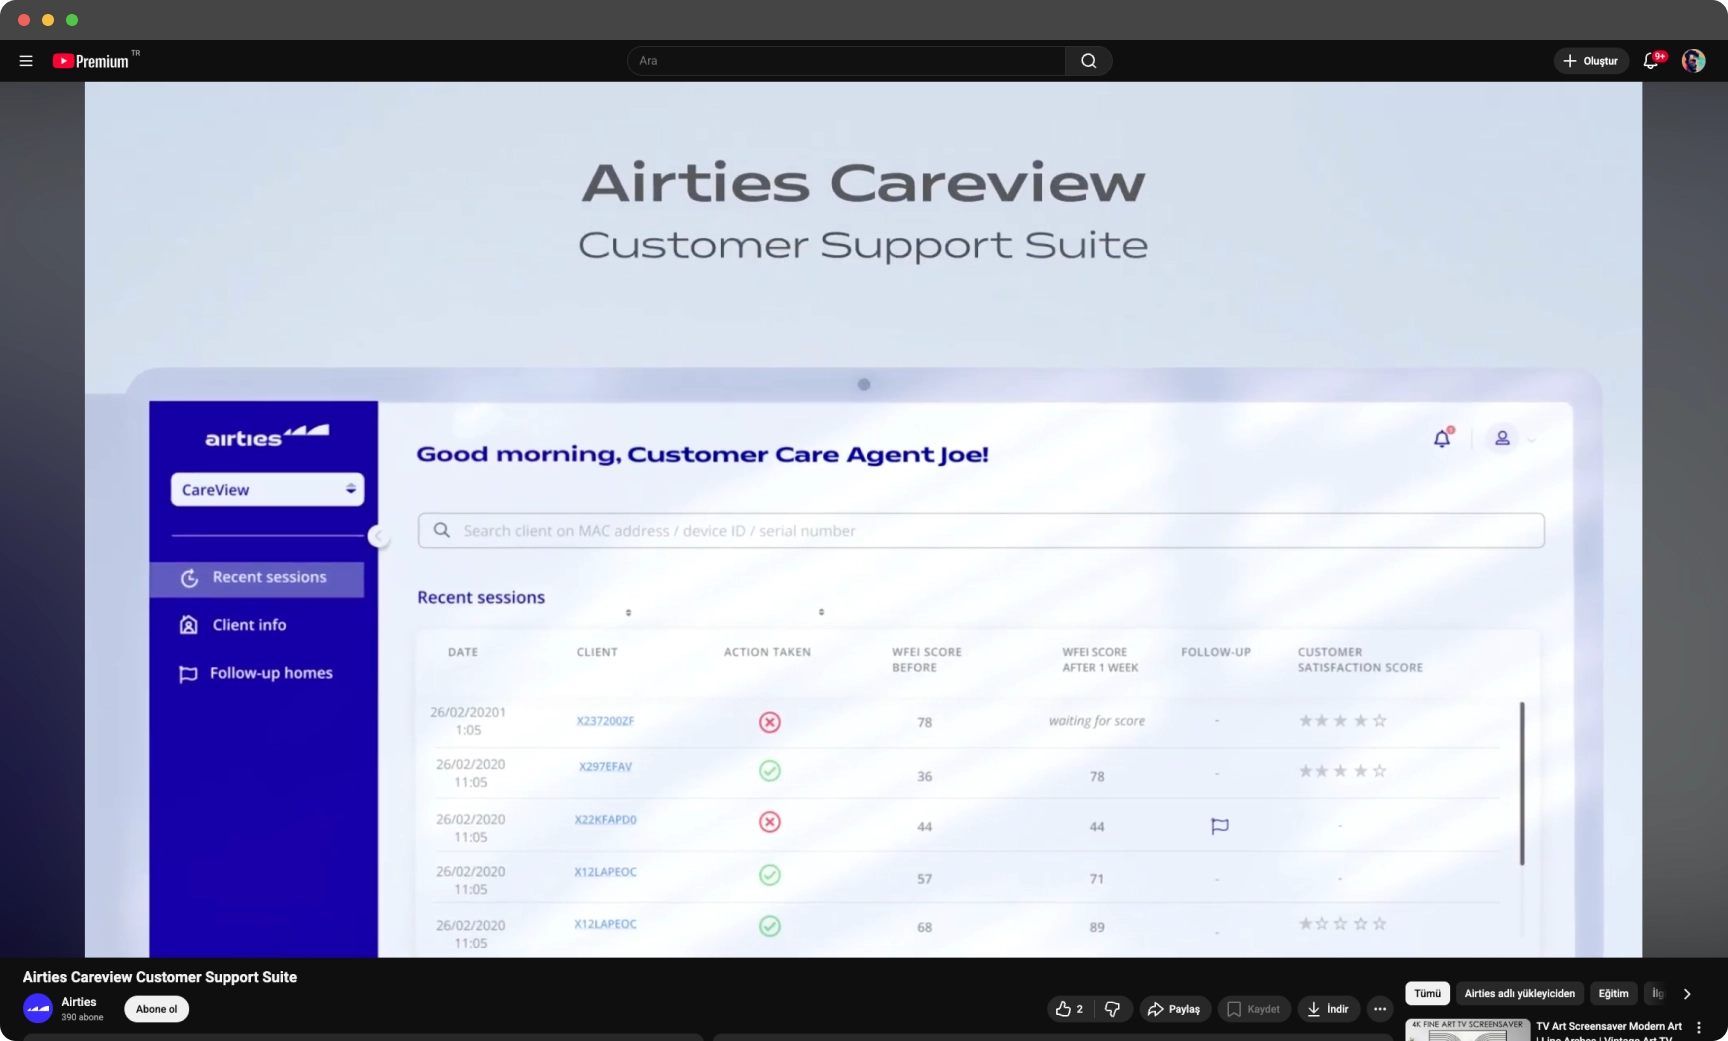Download the video with İndir
This screenshot has width=1728, height=1041.
1329,1009
